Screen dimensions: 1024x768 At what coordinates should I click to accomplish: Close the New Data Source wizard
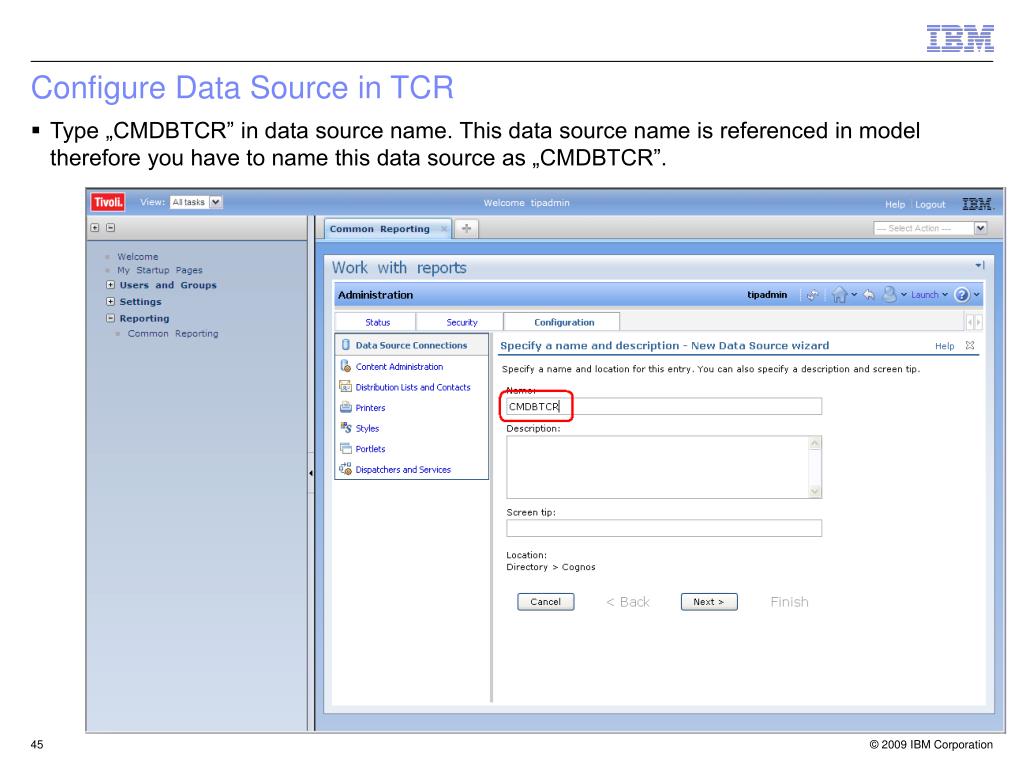coord(970,345)
